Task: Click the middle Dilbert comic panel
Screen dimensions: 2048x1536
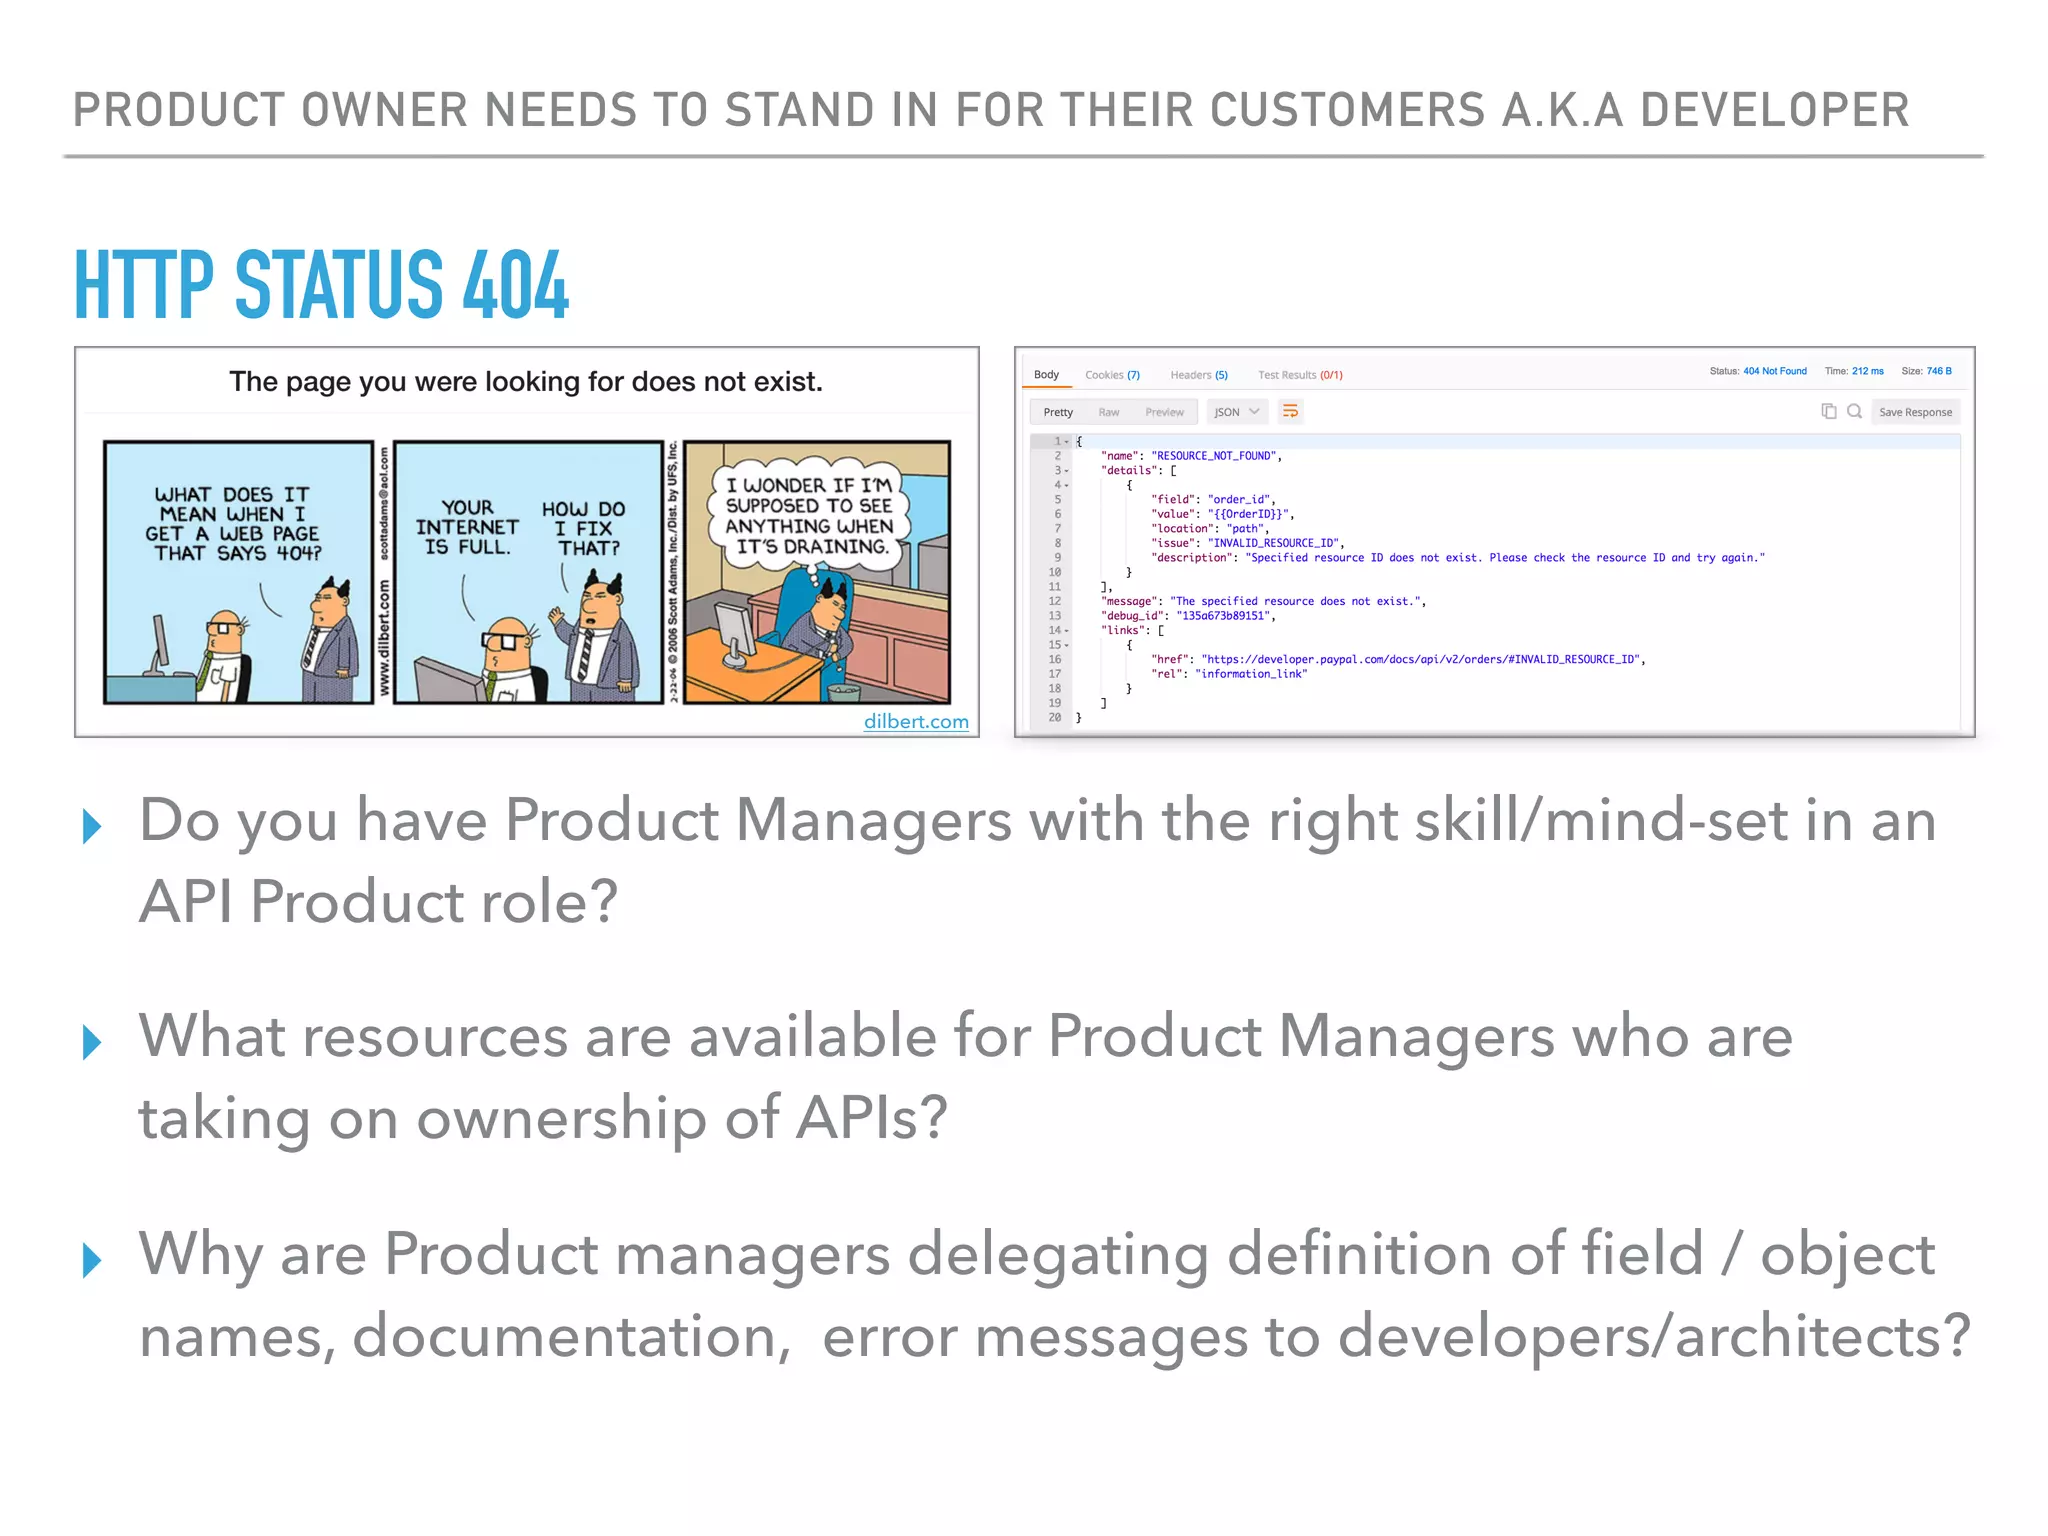Action: click(x=528, y=572)
